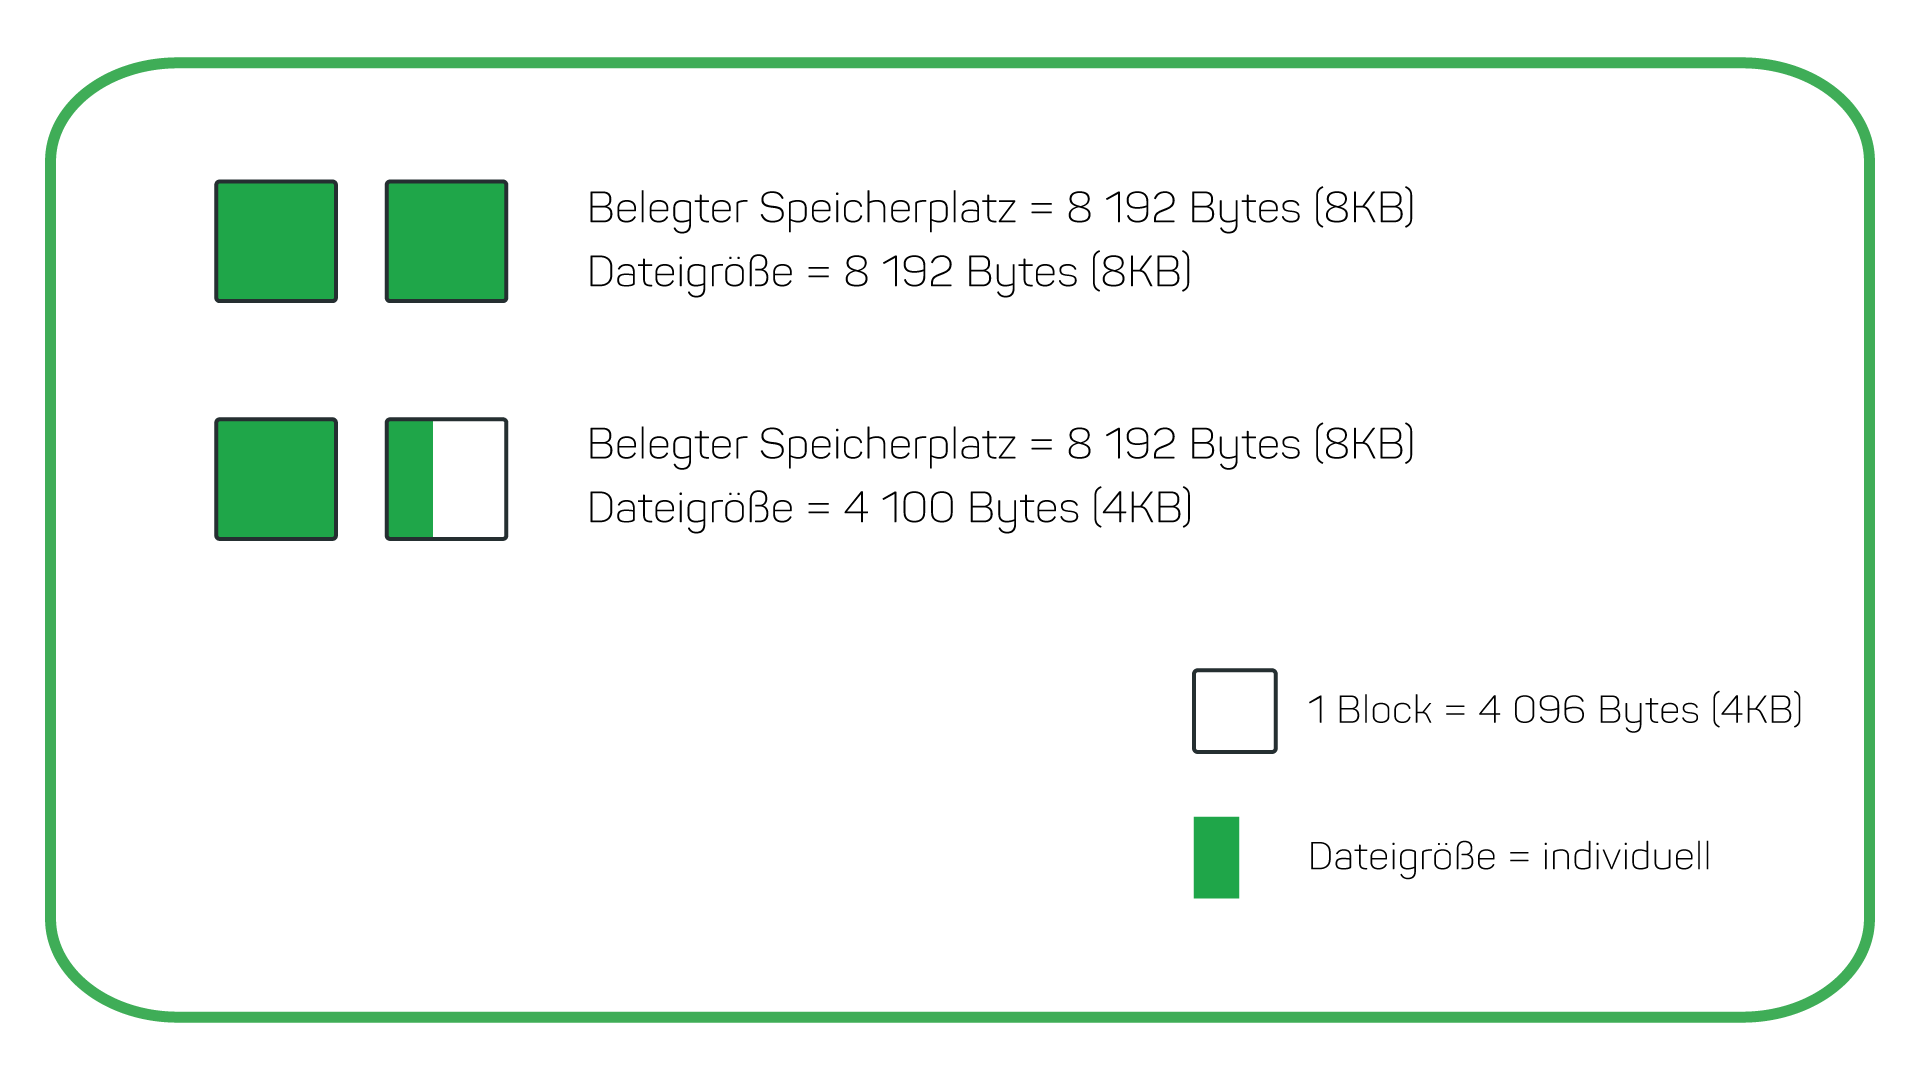This screenshot has height=1080, width=1920.
Task: Click the '4 096' number in legend
Action: coord(1532,710)
